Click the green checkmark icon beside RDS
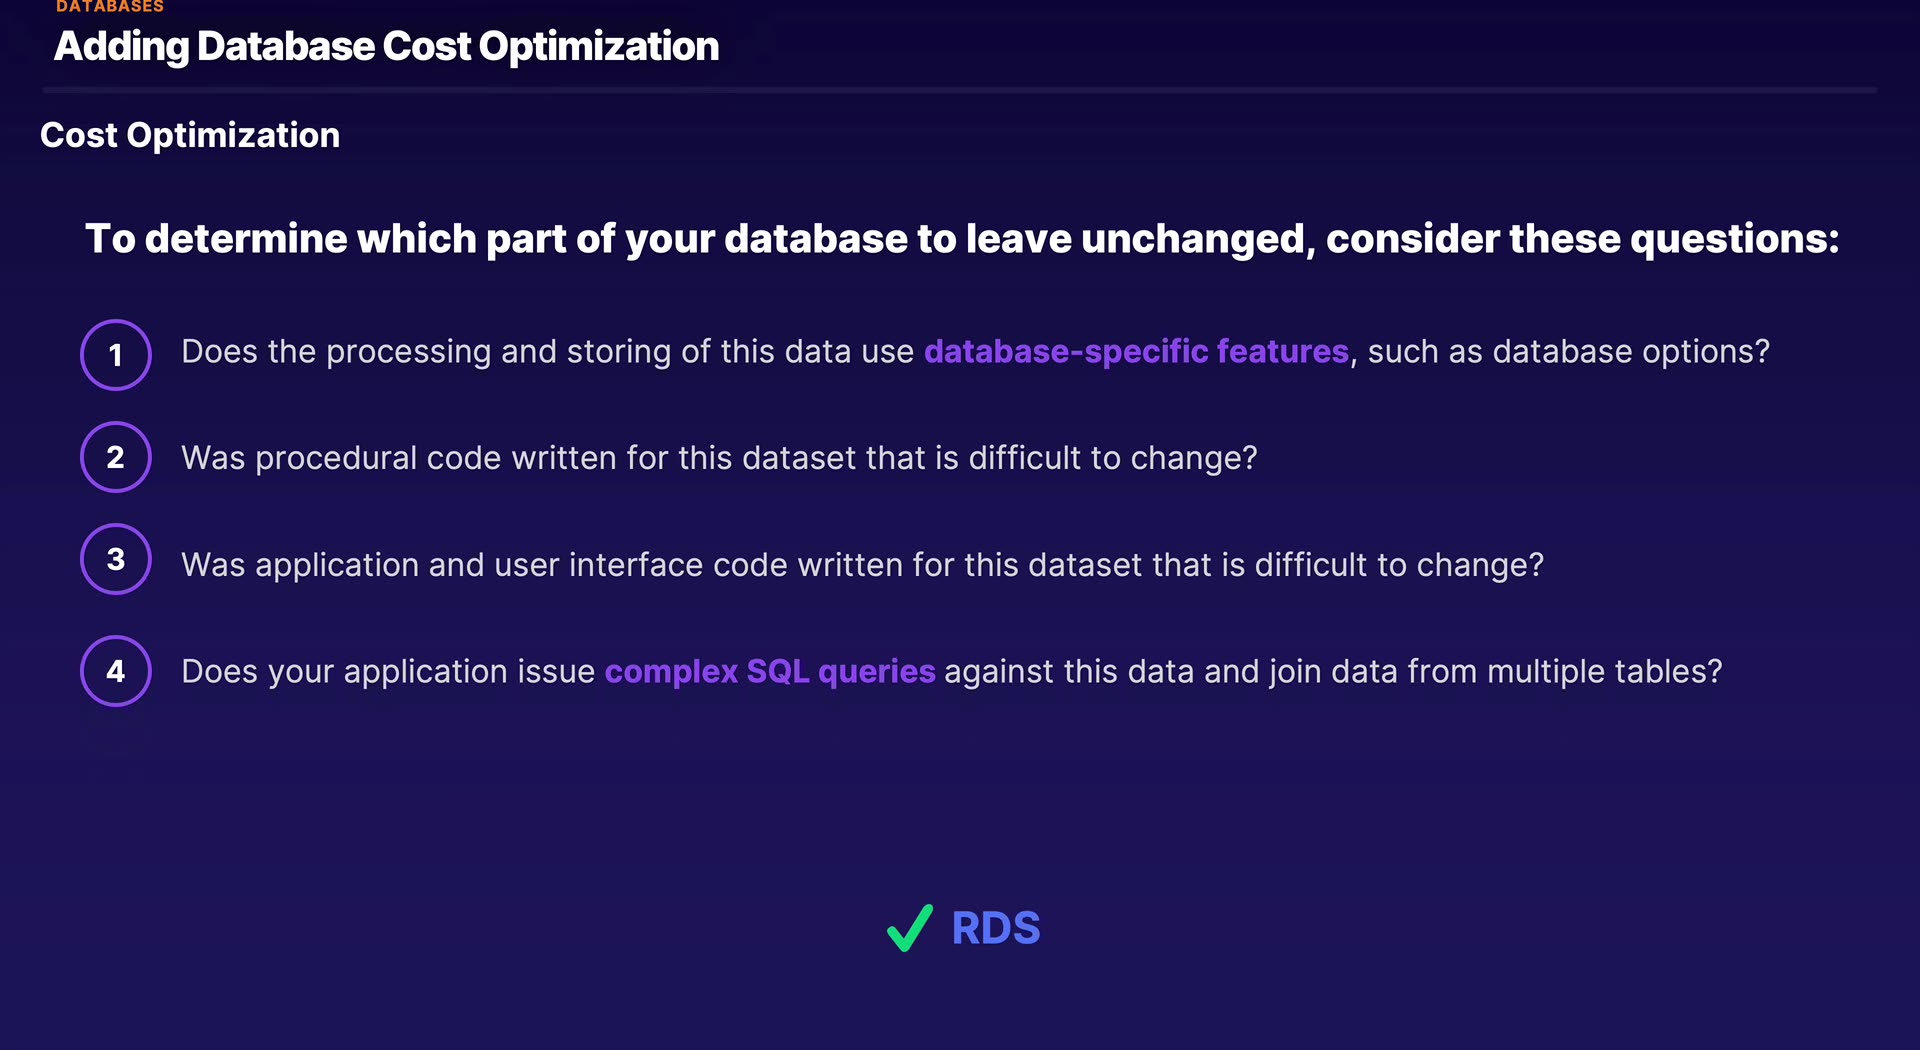The image size is (1920, 1050). tap(909, 928)
